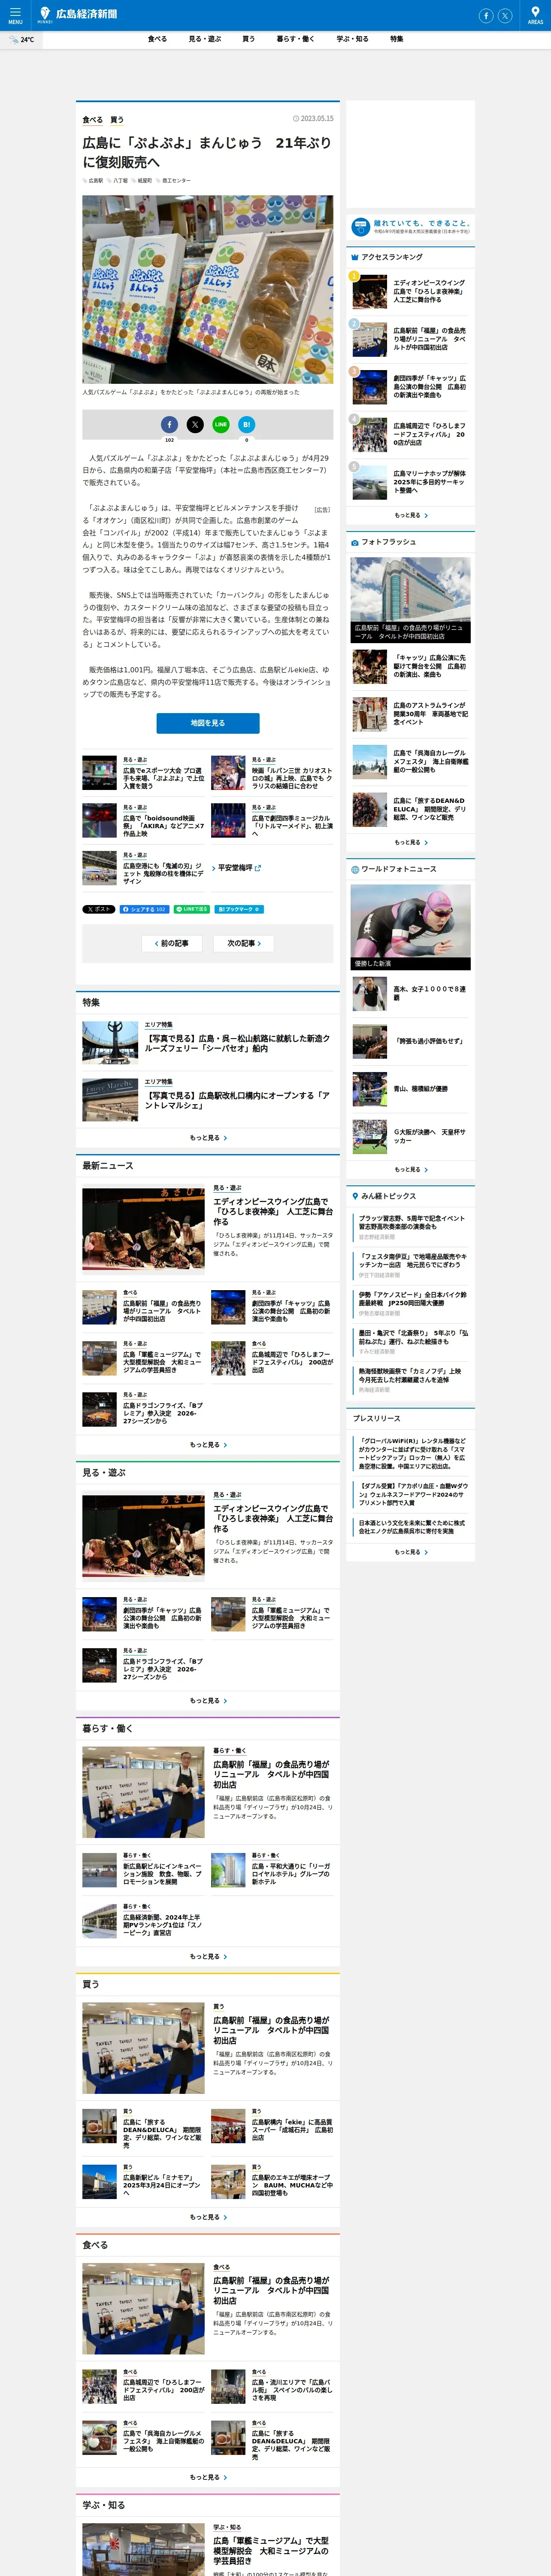Share the article with the round Facebook button
Screen dimensions: 551x2576
(169, 424)
